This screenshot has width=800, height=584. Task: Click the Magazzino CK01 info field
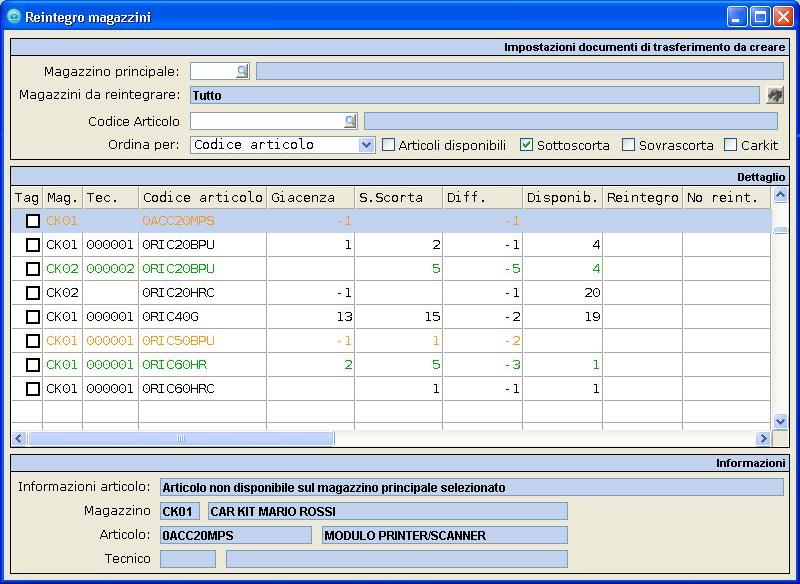point(180,511)
